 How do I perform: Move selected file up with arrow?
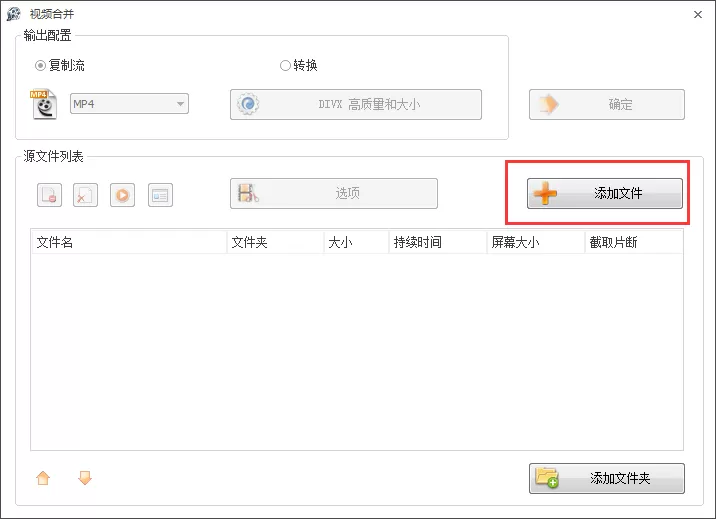[43, 478]
